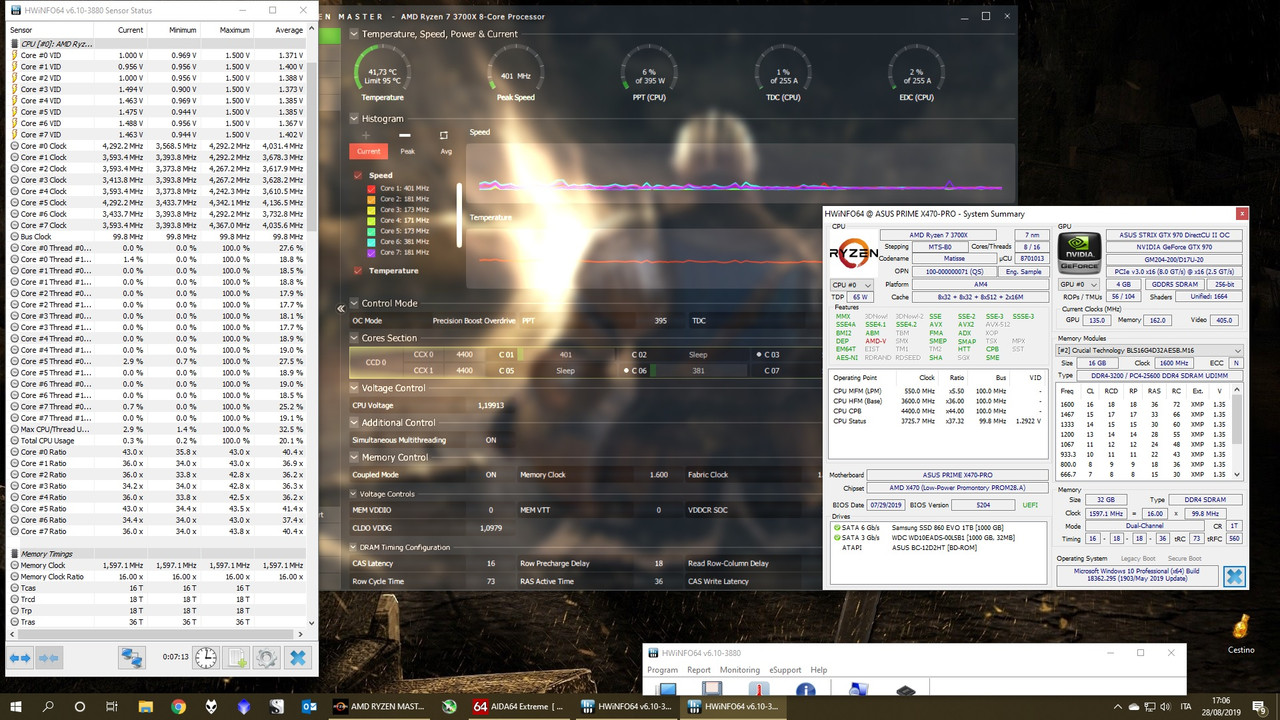Screen dimensions: 1280x720
Task: Click the plus icon in Histogram section
Action: pos(366,135)
